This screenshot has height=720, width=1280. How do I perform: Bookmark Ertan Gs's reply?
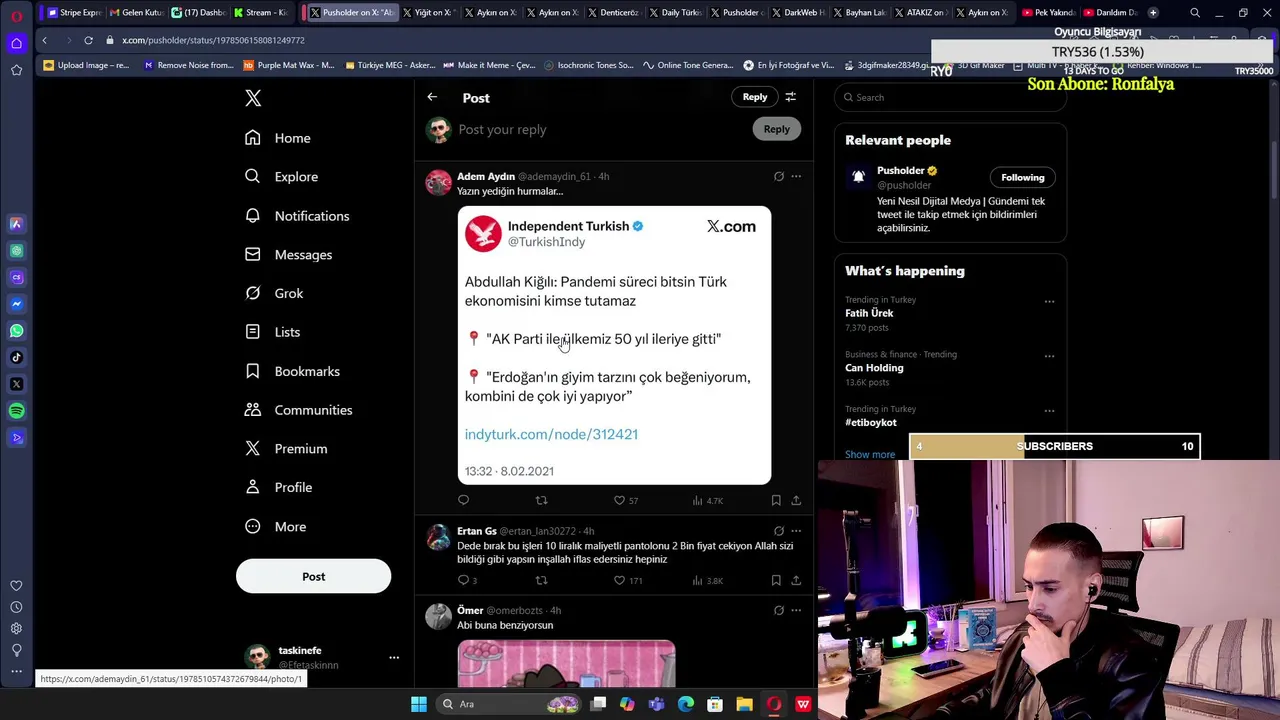(776, 580)
